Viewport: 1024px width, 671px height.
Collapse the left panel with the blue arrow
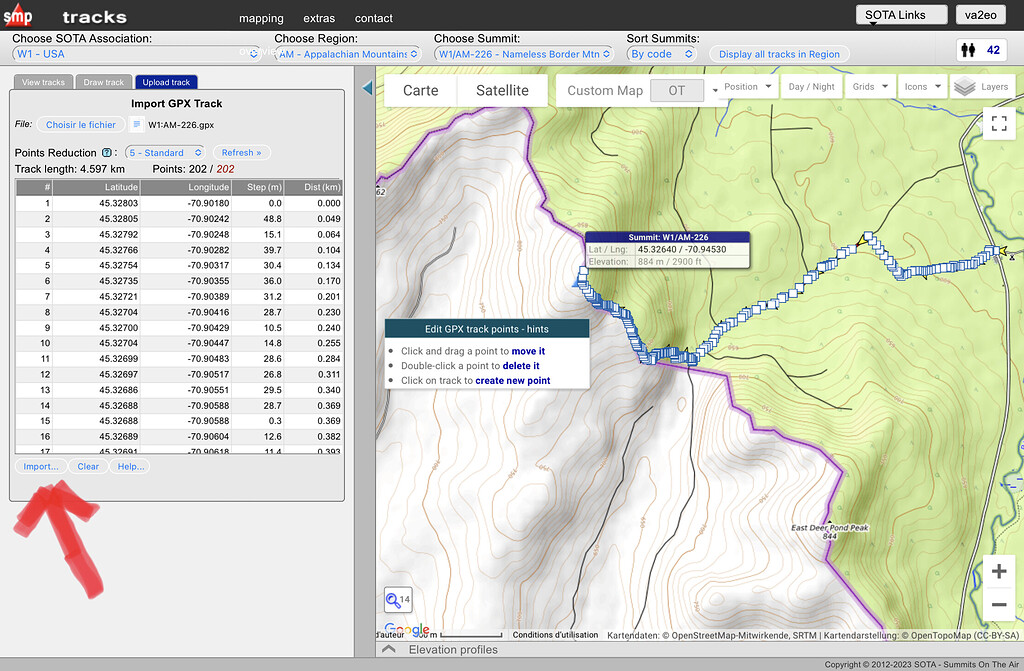(368, 88)
